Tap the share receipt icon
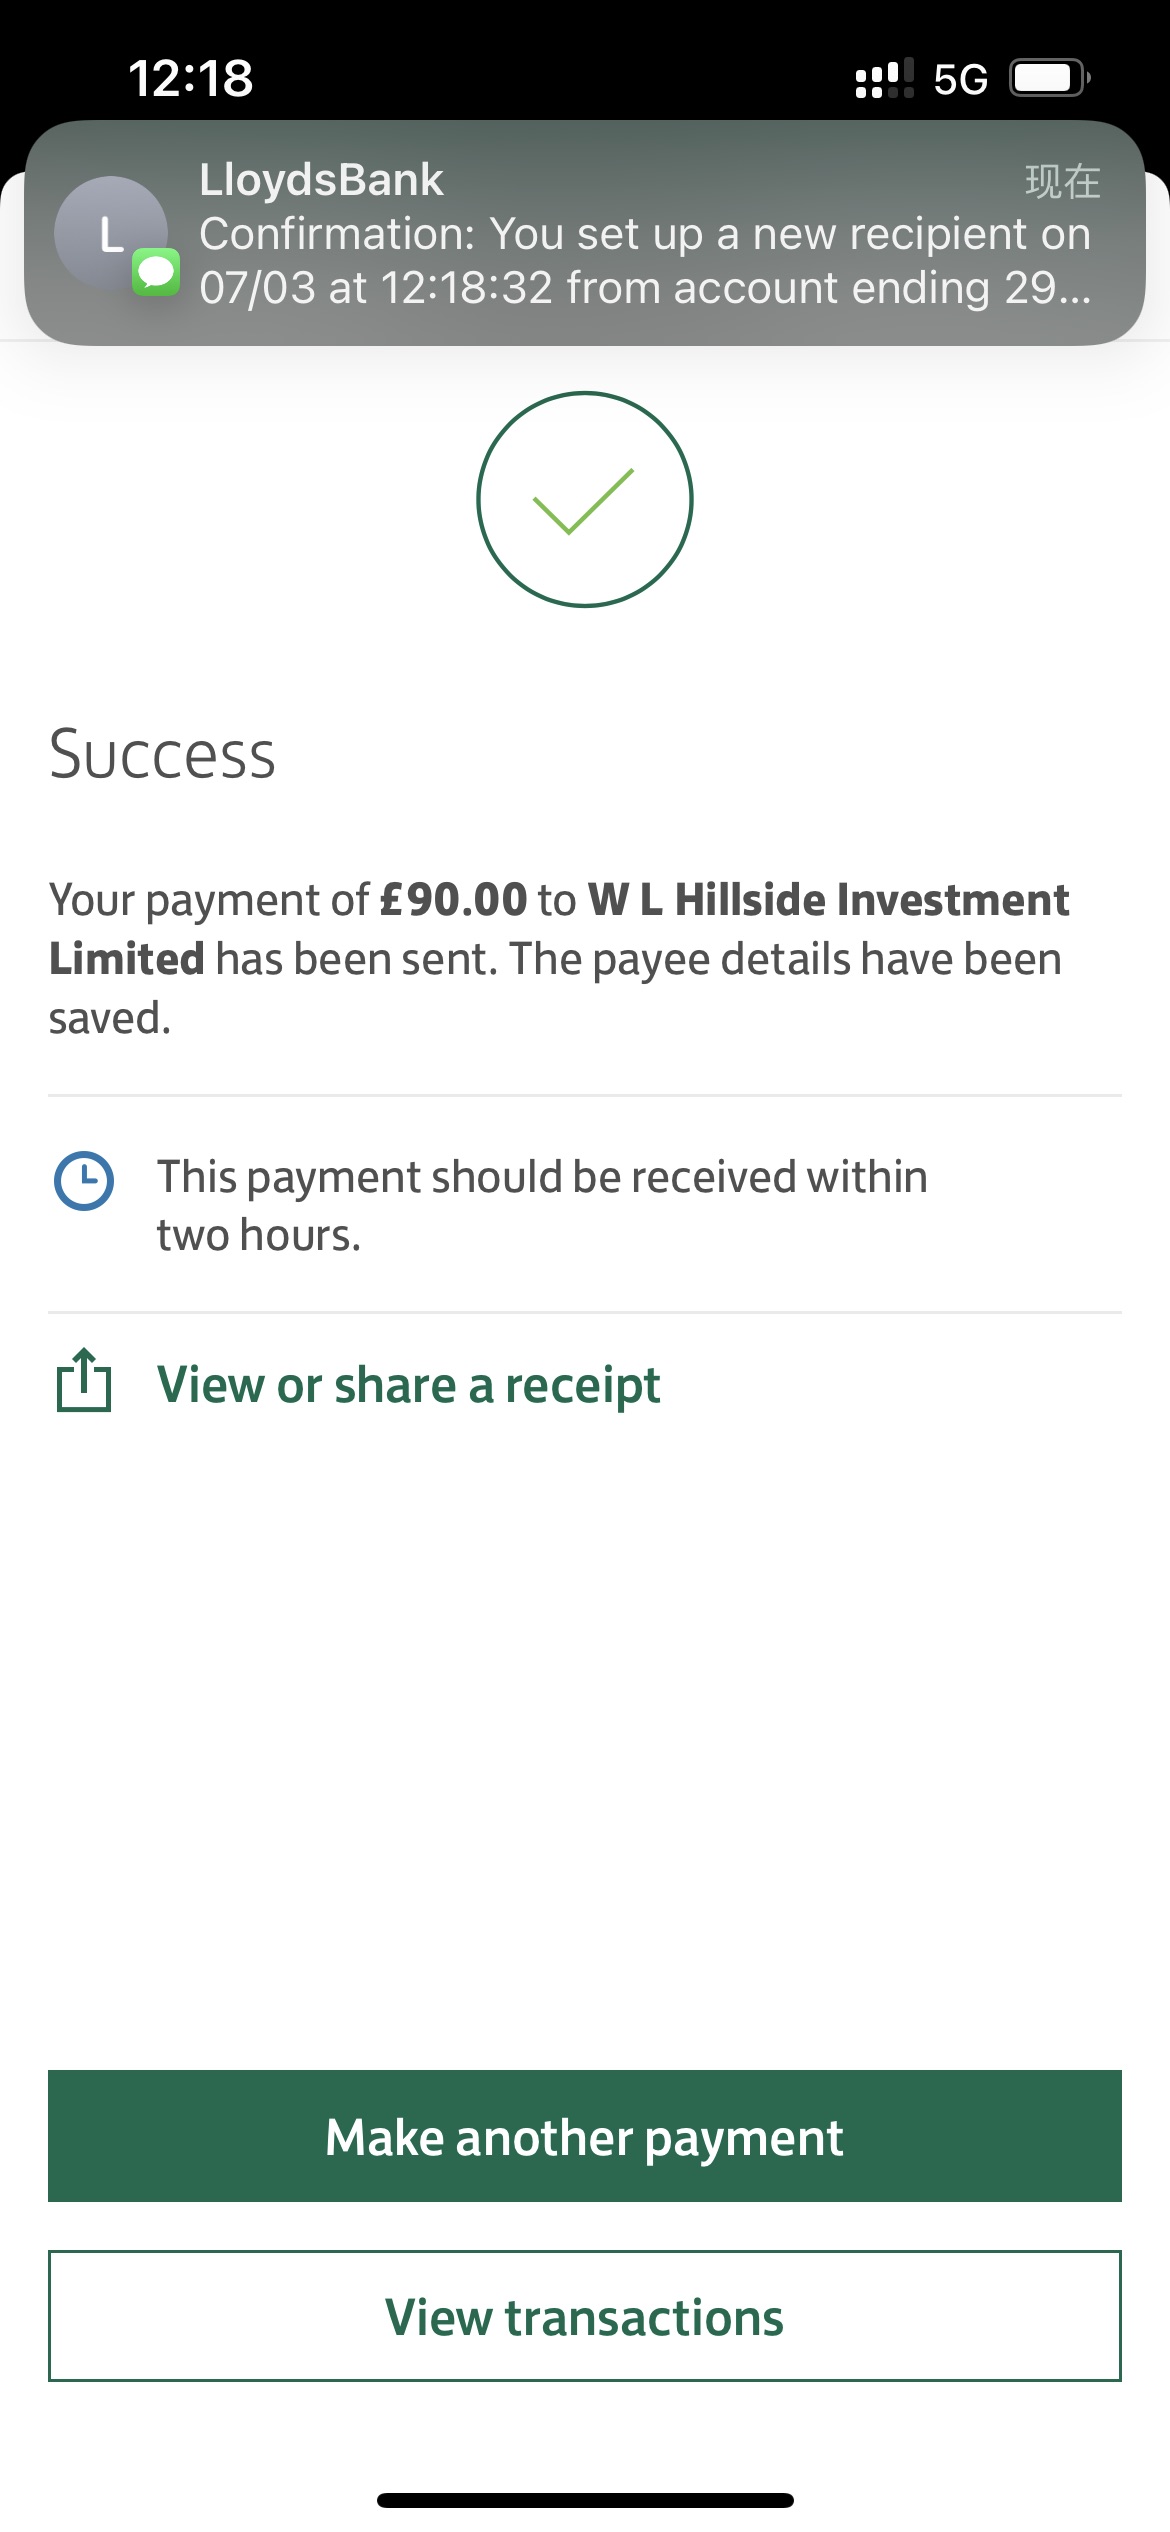Viewport: 1170px width, 2532px height. click(84, 1381)
